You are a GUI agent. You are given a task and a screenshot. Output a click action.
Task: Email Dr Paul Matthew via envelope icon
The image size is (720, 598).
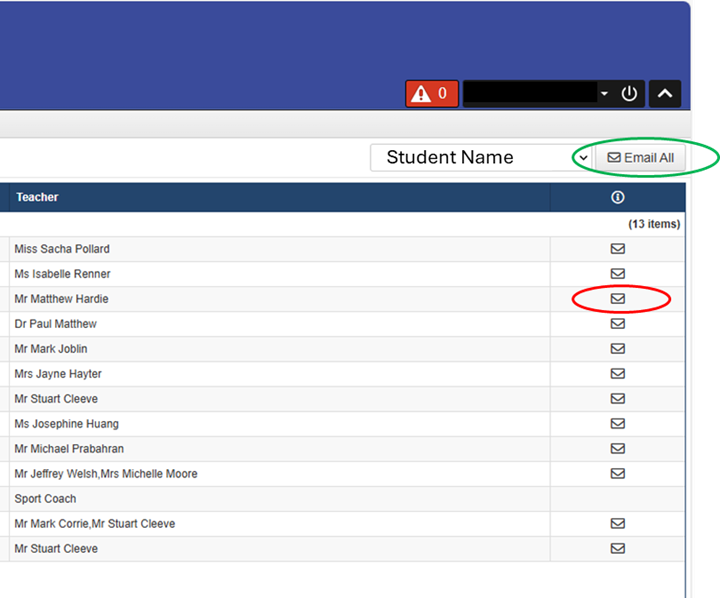[618, 324]
